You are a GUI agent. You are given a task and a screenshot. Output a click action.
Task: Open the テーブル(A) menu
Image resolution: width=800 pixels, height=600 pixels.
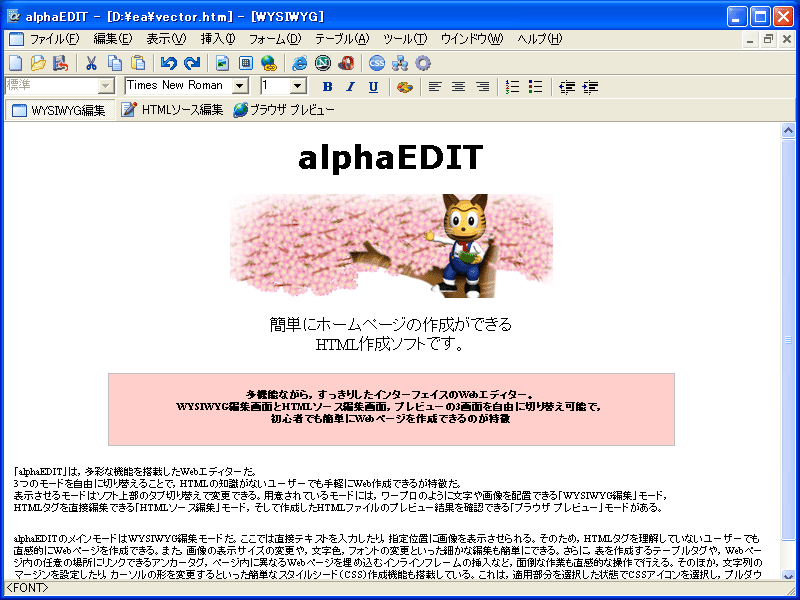coord(342,39)
